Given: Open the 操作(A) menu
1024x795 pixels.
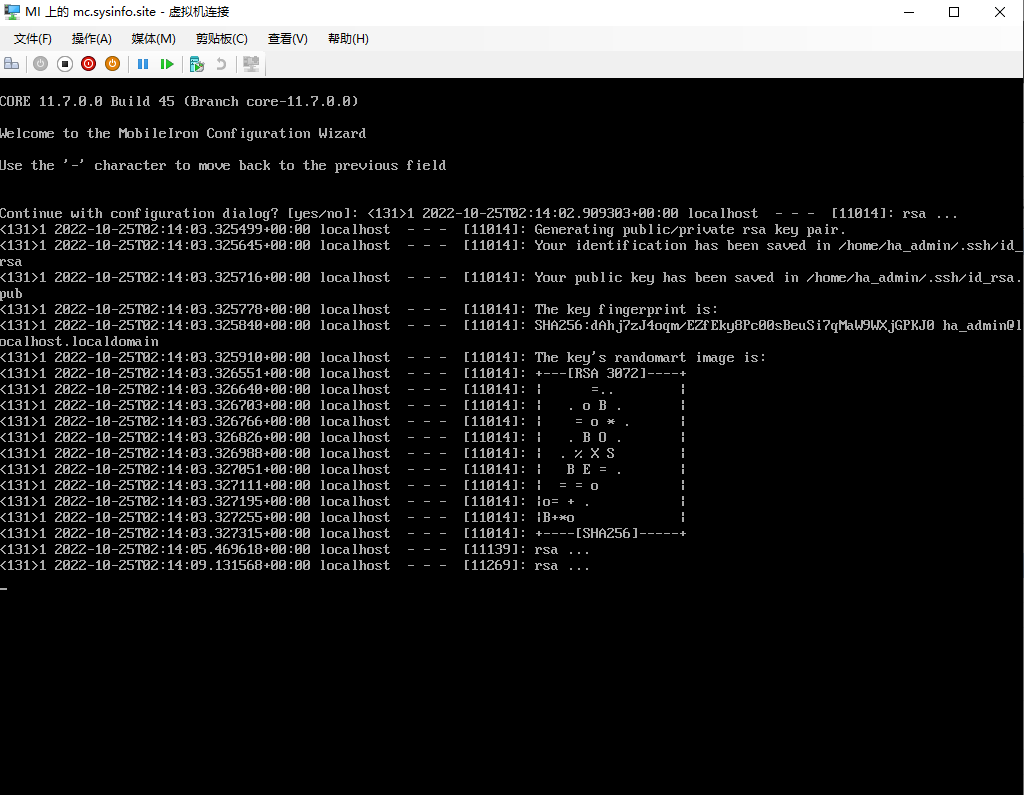Looking at the screenshot, I should click(x=91, y=38).
